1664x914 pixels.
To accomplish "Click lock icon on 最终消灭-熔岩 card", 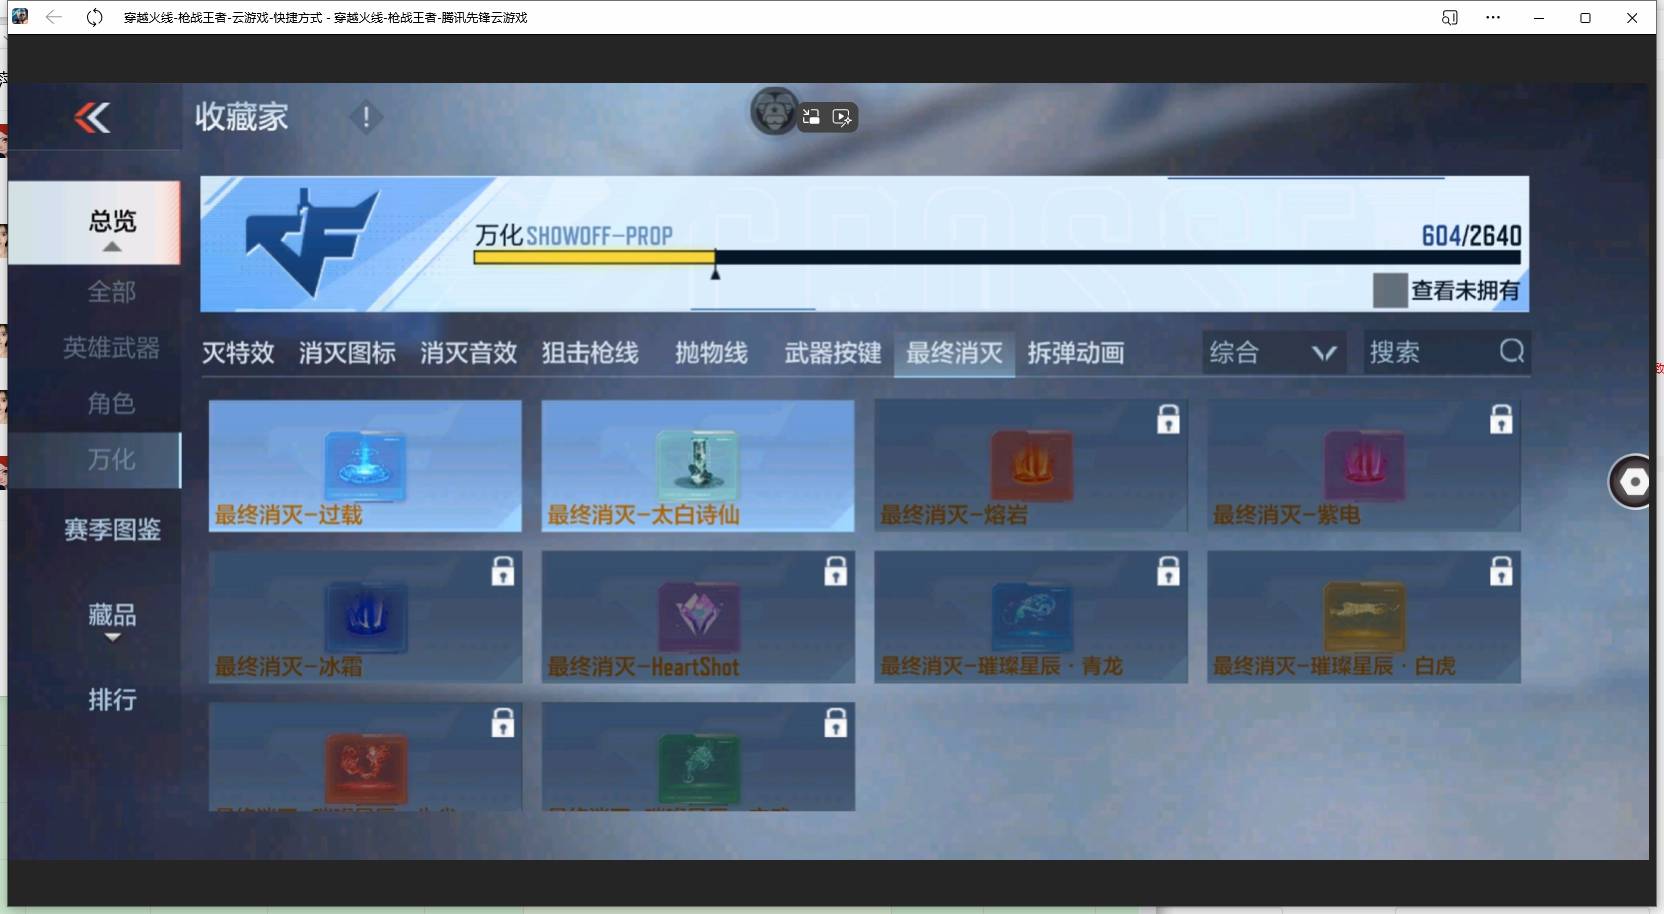I will coord(1168,419).
